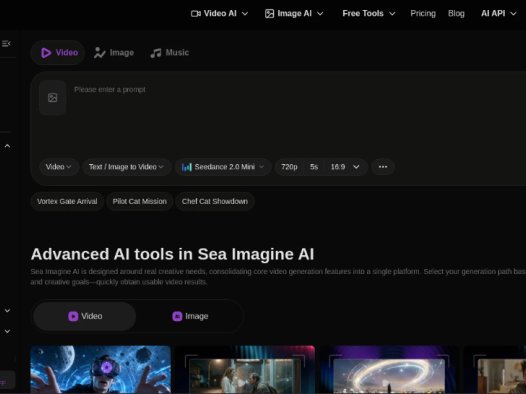This screenshot has height=394, width=526.
Task: Use the Vortex Gate Arrival prompt suggestion
Action: [67, 201]
